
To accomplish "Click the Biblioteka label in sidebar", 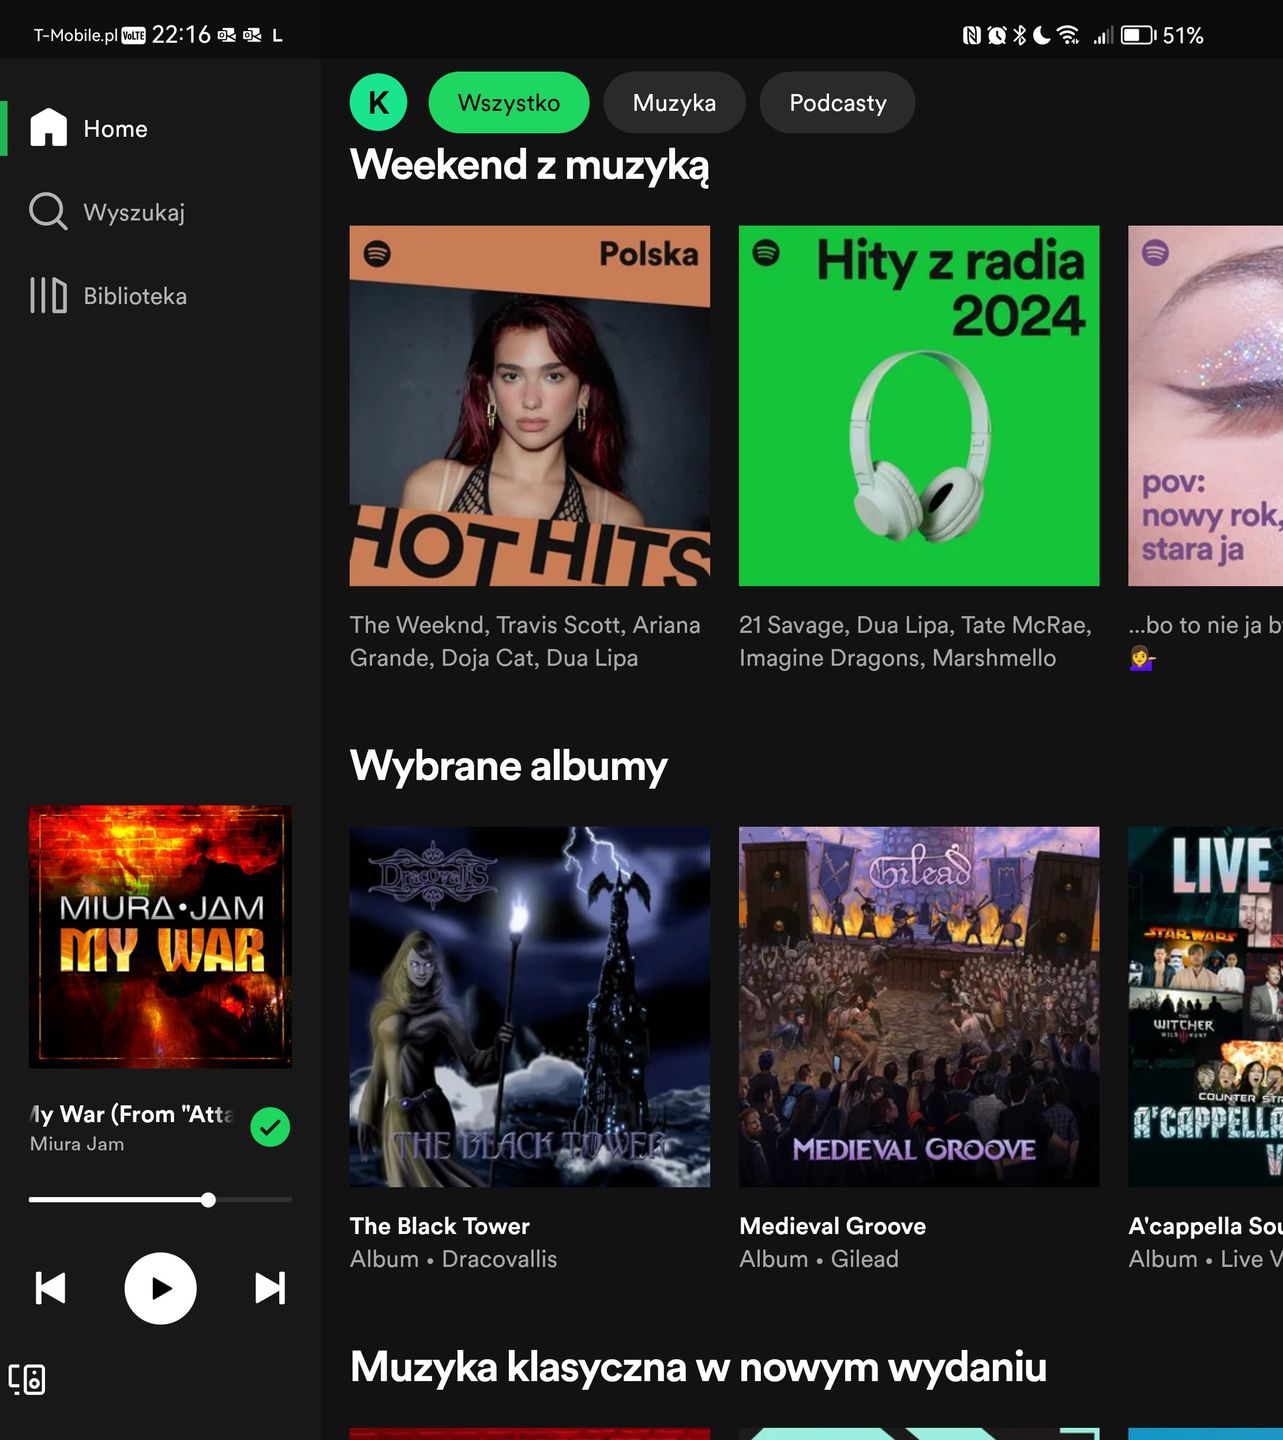I will (135, 296).
